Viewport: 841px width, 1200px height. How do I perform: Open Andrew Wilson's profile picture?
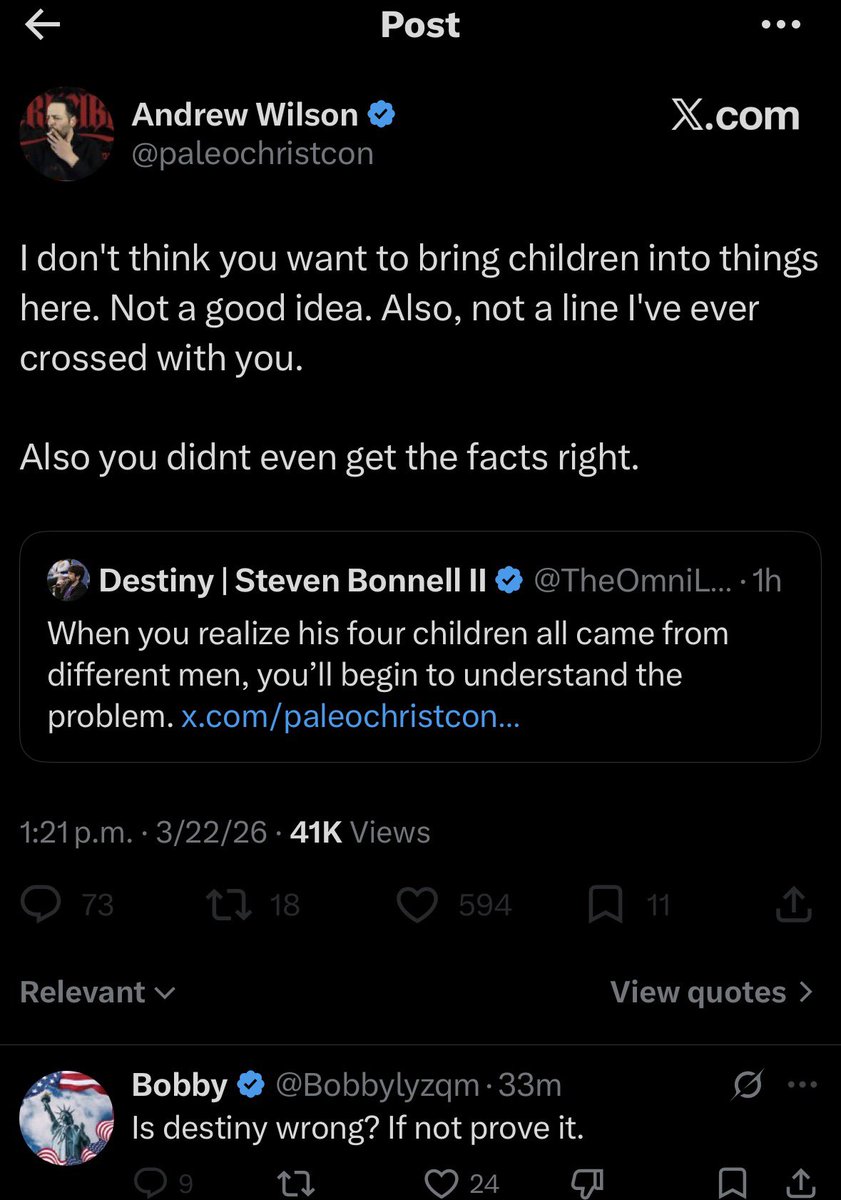67,133
